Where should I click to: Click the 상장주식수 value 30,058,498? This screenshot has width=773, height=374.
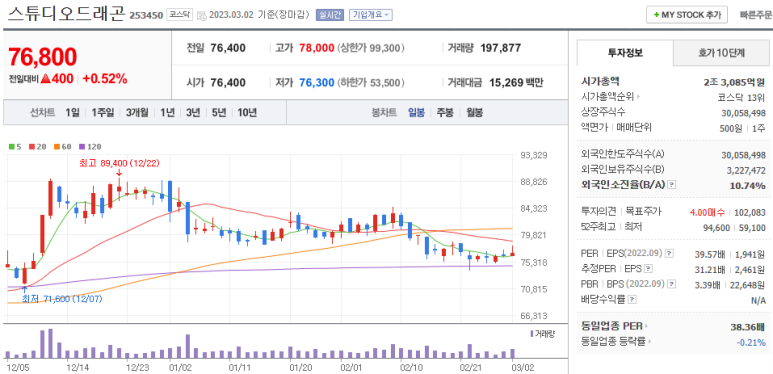743,112
